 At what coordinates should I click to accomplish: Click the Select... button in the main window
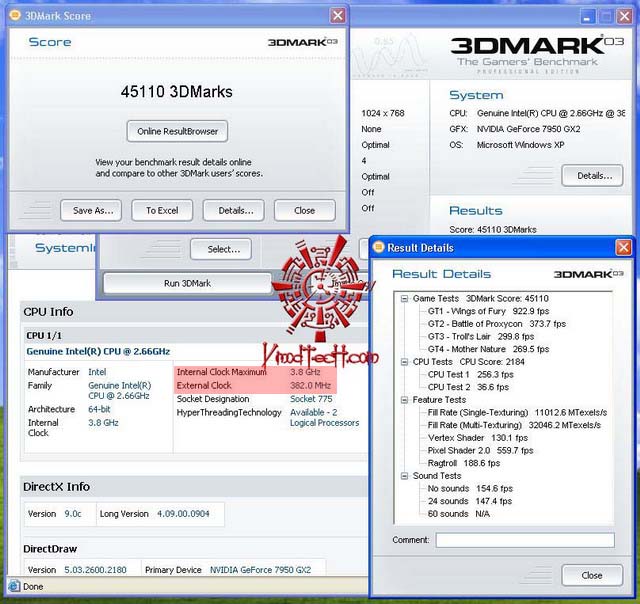[221, 249]
